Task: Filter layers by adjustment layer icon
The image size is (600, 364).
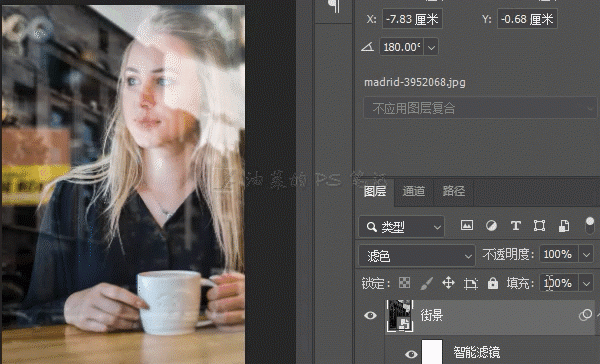Action: 491,226
